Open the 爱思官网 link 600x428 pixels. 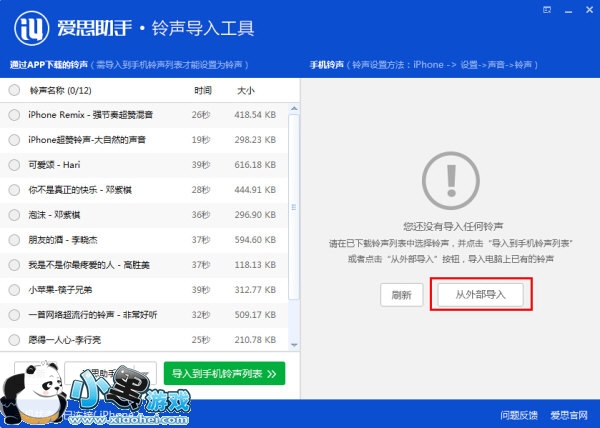coord(569,415)
